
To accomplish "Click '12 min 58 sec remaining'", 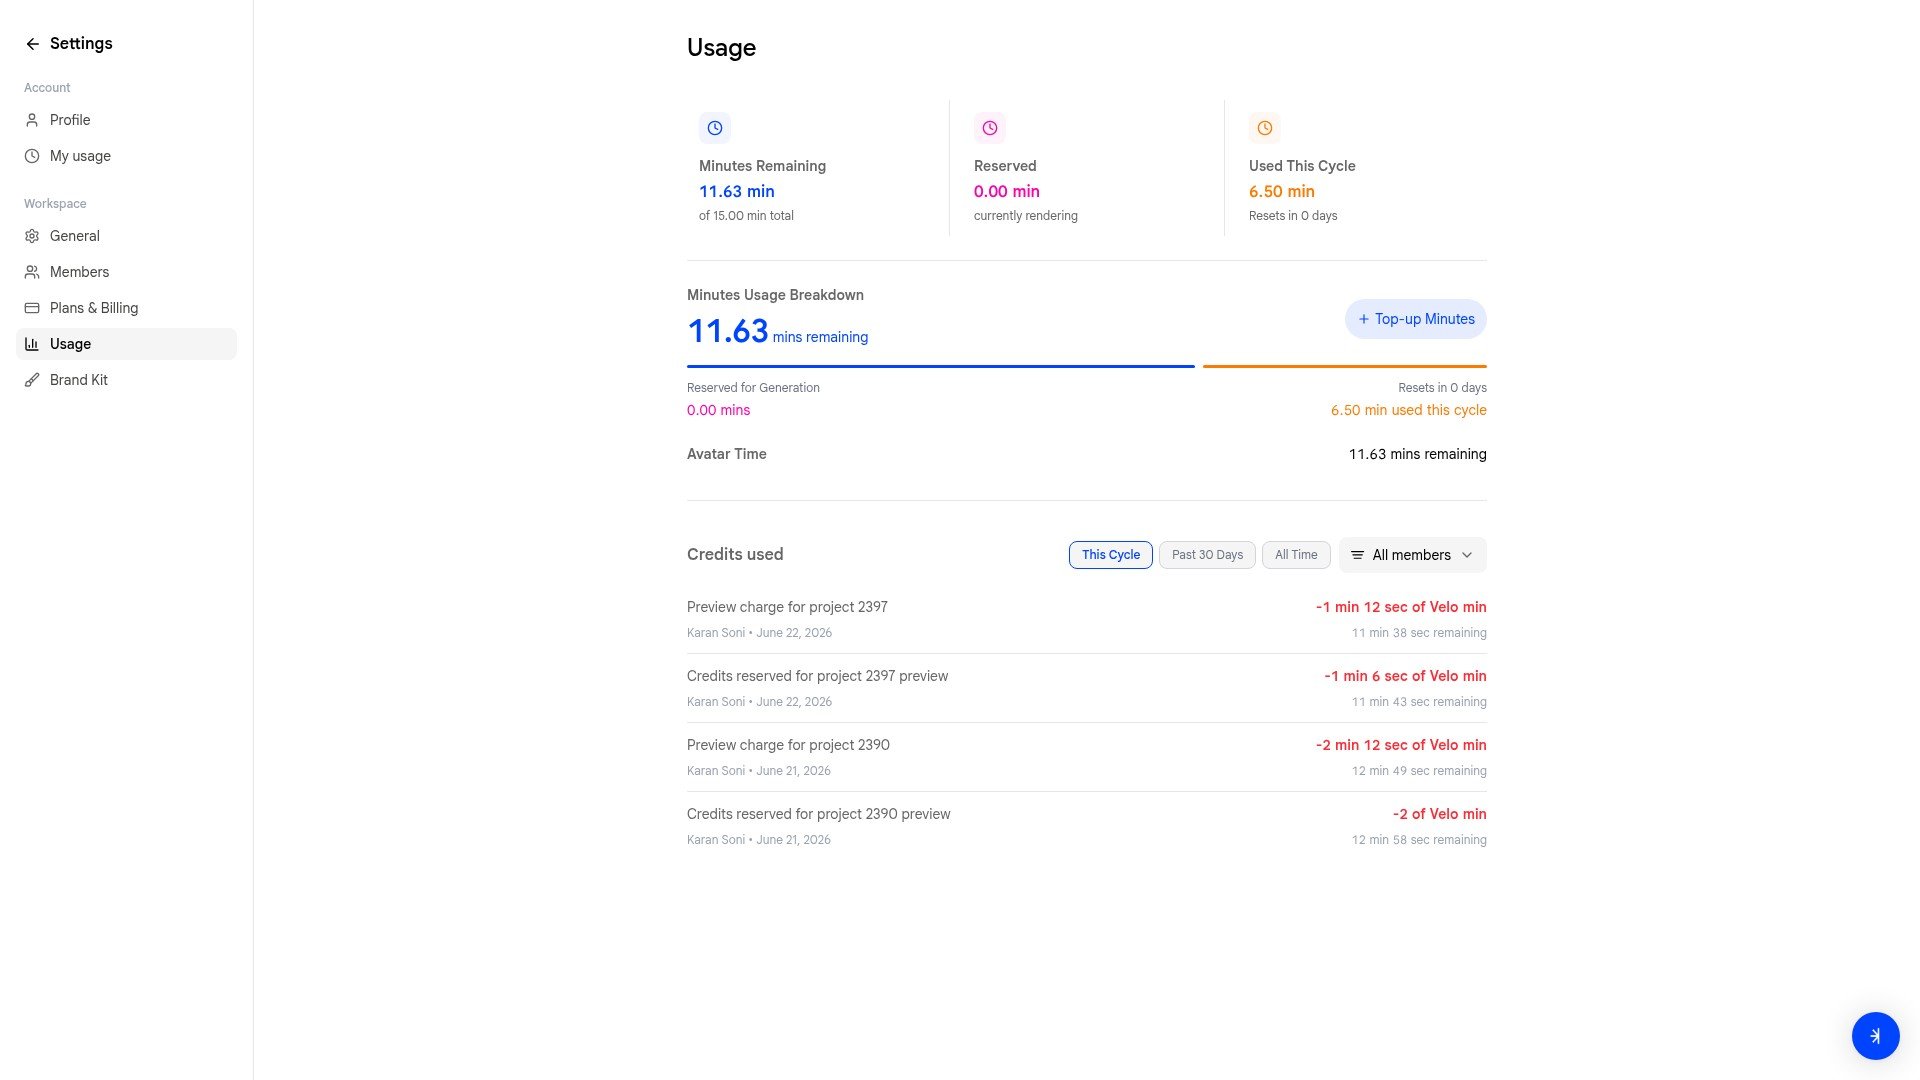I will point(1419,840).
